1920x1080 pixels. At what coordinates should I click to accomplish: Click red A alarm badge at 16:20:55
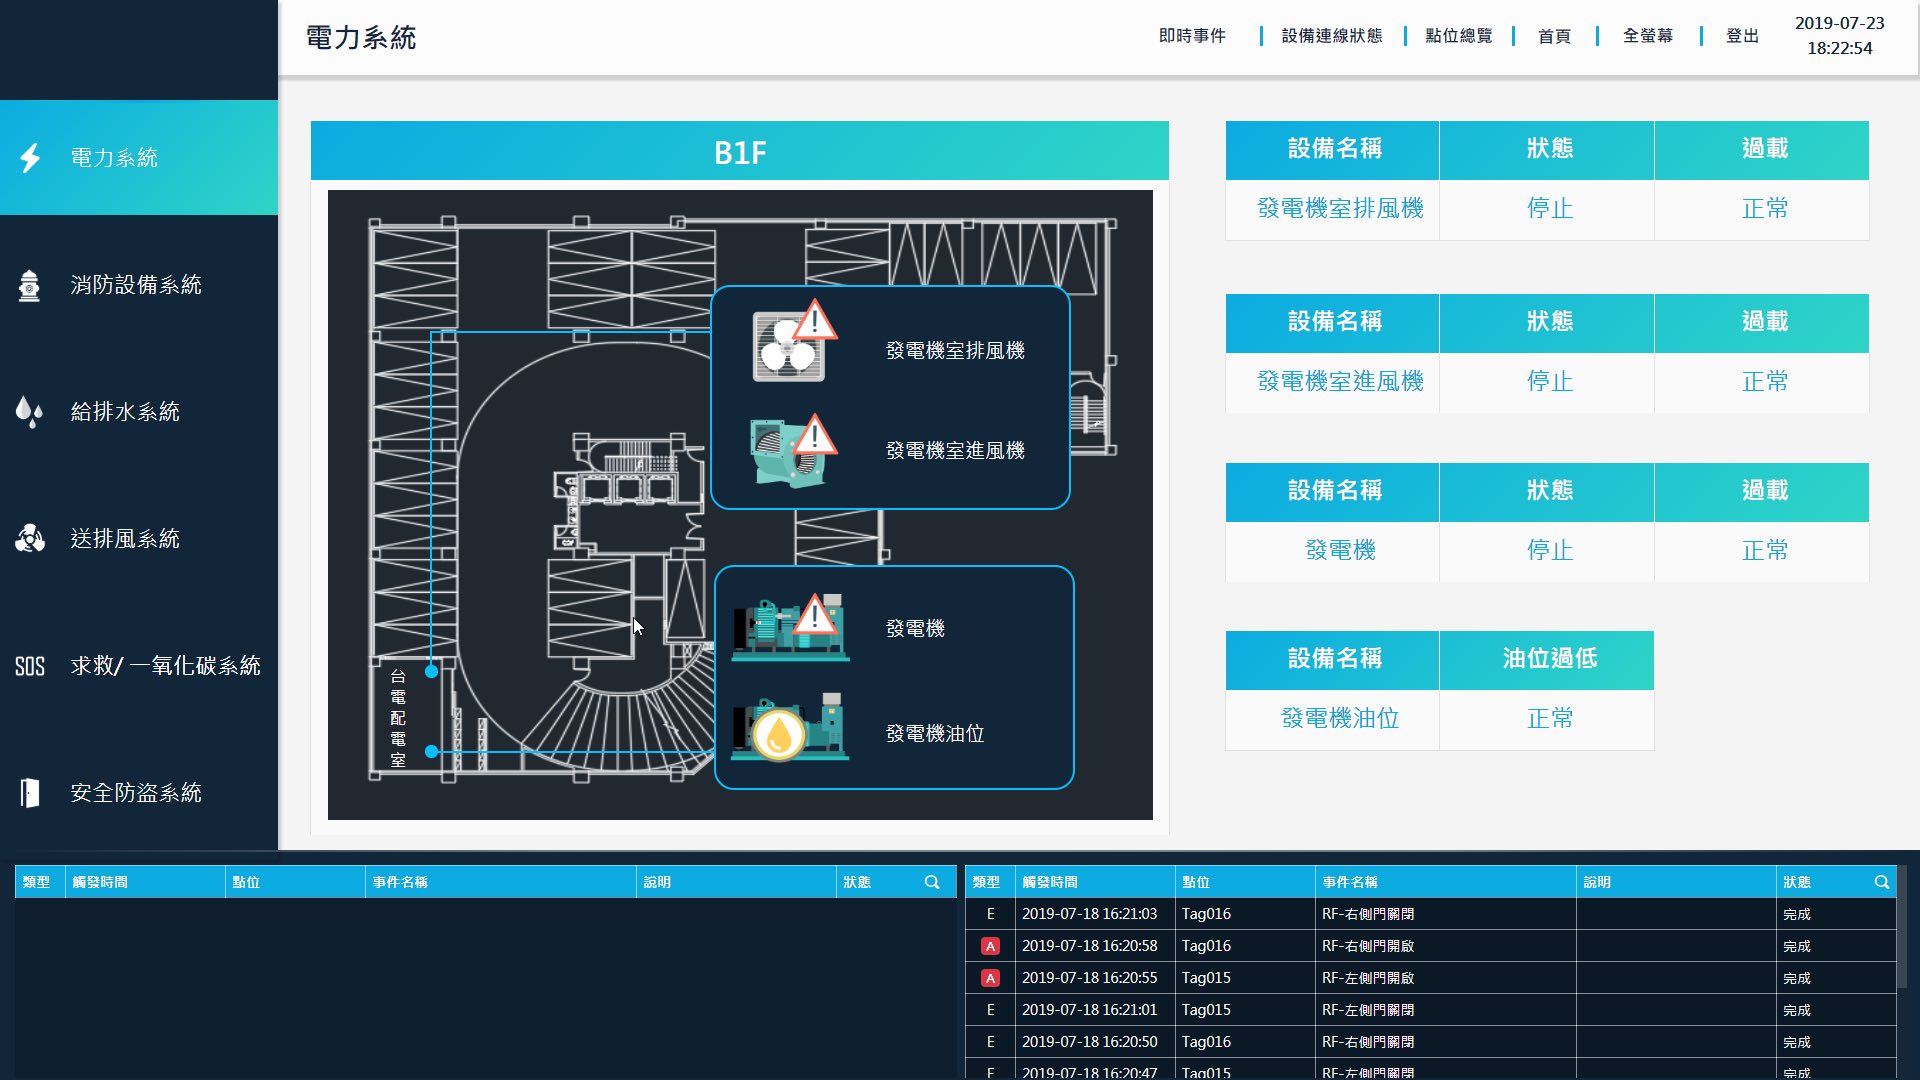[x=990, y=978]
